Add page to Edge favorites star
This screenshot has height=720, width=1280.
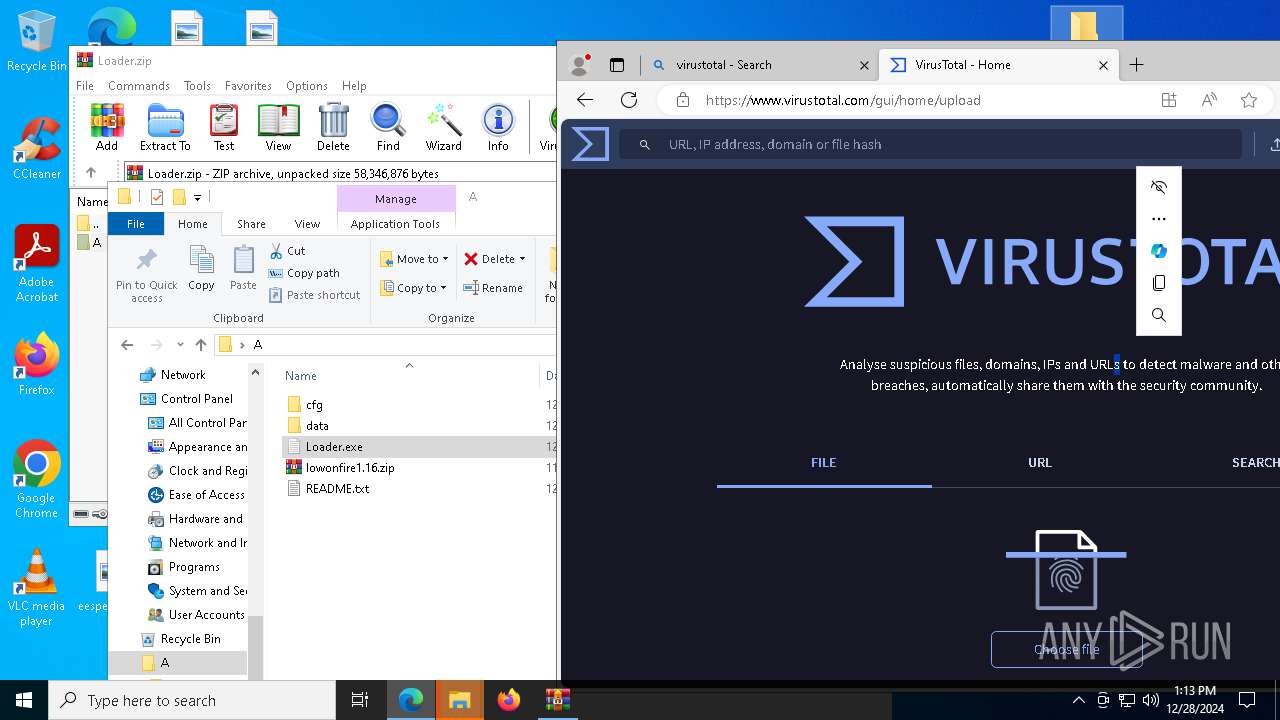click(1249, 100)
